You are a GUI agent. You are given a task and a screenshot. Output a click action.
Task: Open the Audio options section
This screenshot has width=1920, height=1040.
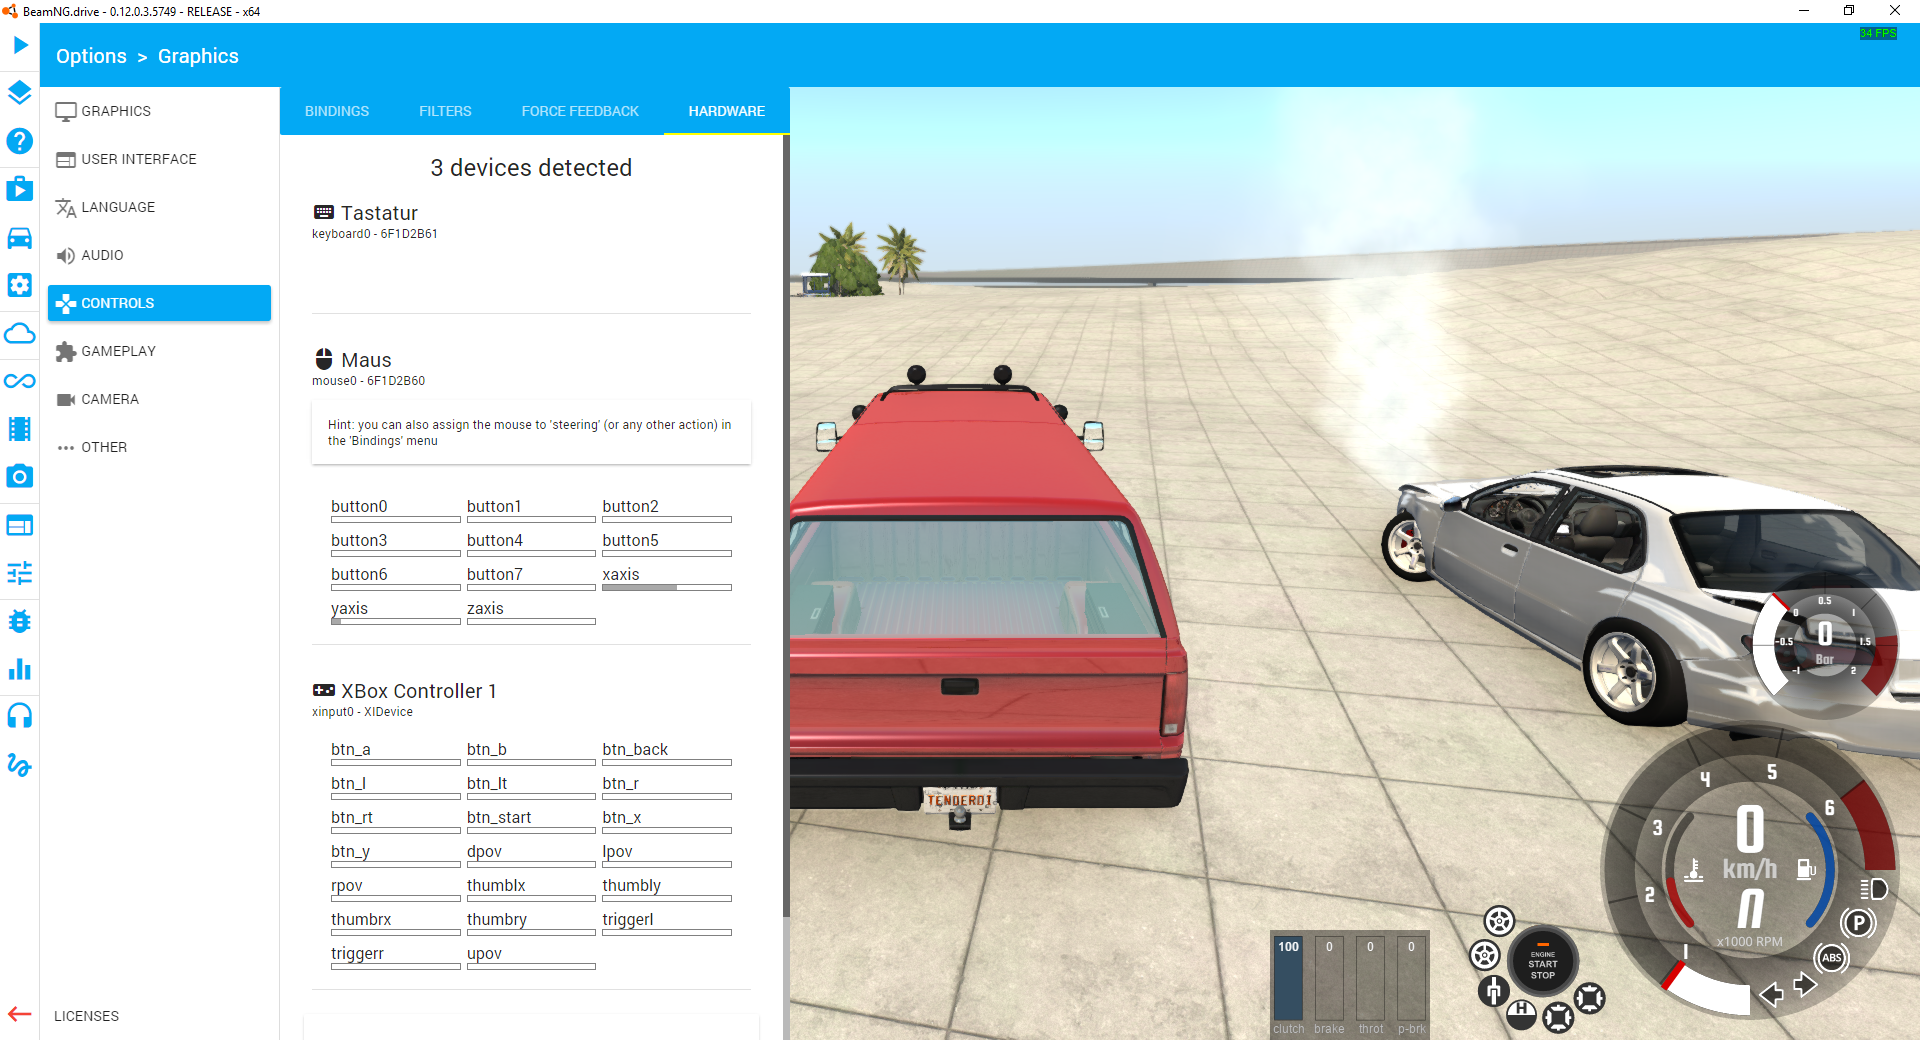click(x=159, y=255)
